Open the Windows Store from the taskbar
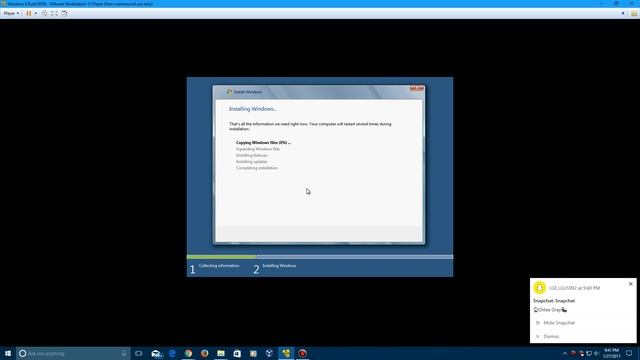640x360 pixels. click(237, 353)
